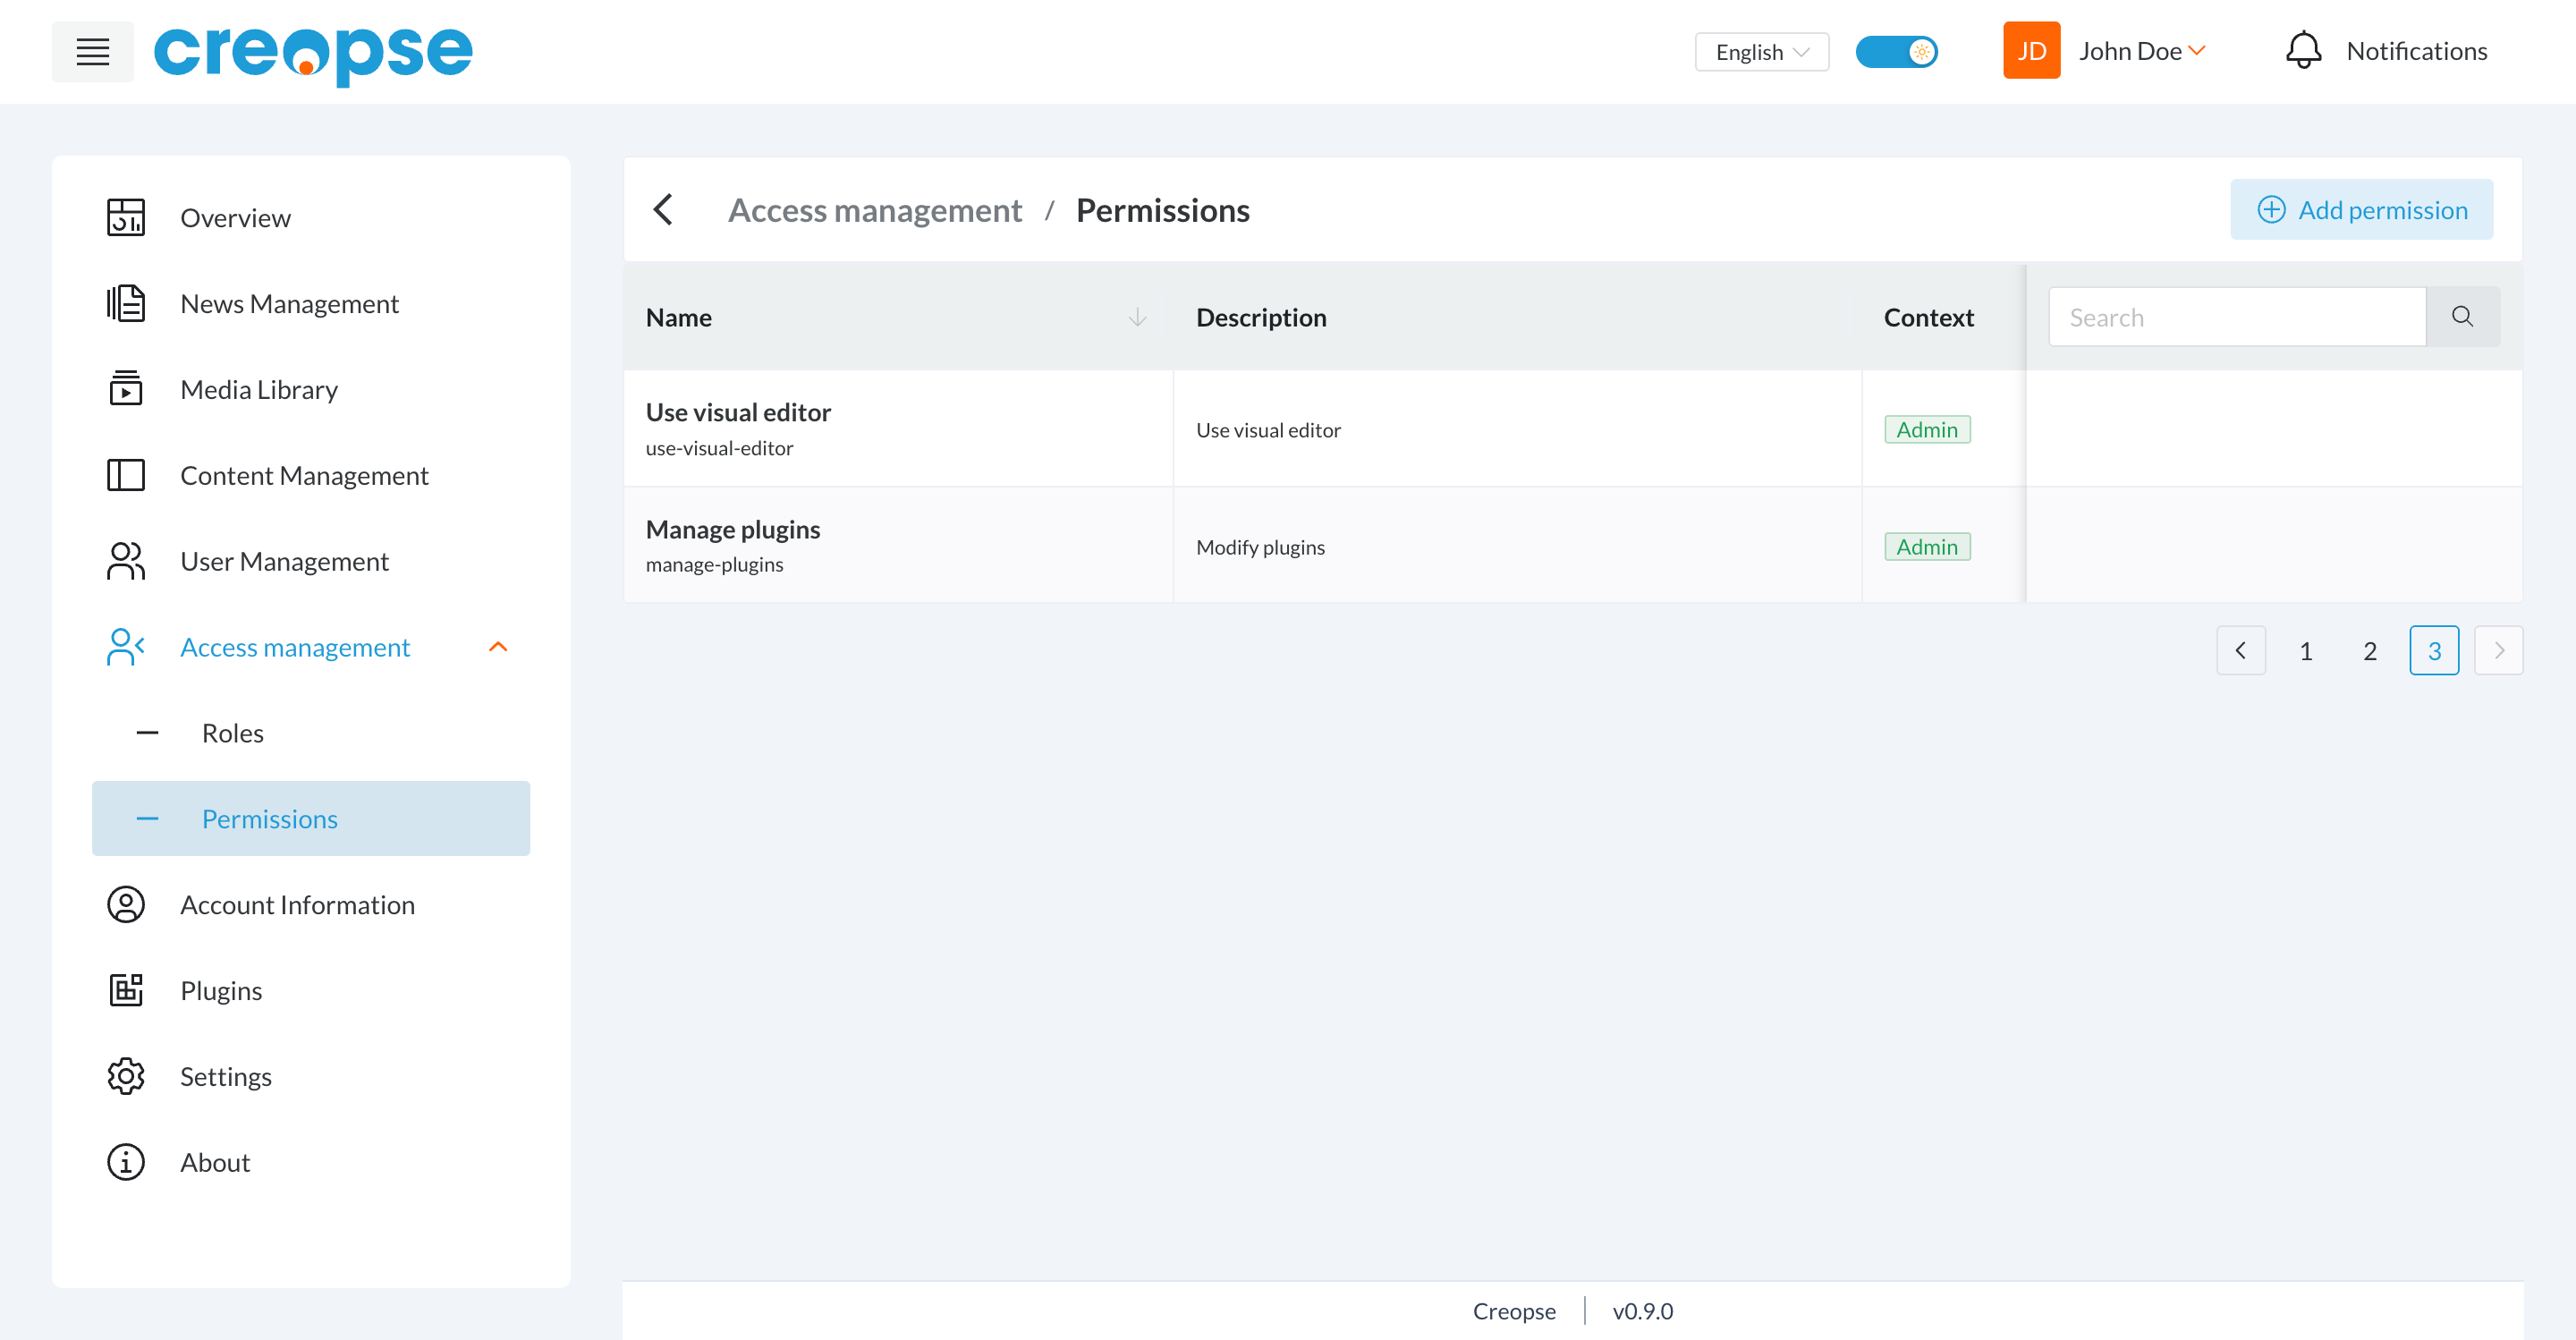Screen dimensions: 2576x1340
Task: Select current page 3
Action: pos(2434,651)
